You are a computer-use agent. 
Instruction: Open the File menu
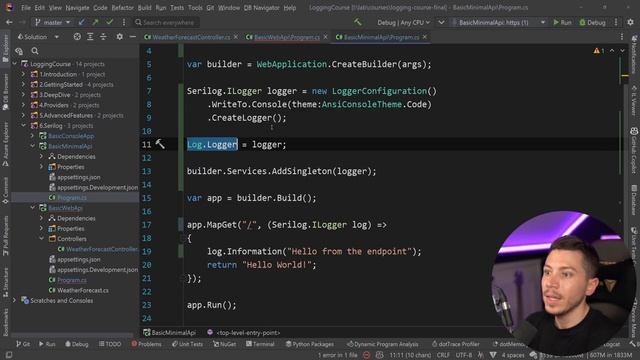click(26, 8)
